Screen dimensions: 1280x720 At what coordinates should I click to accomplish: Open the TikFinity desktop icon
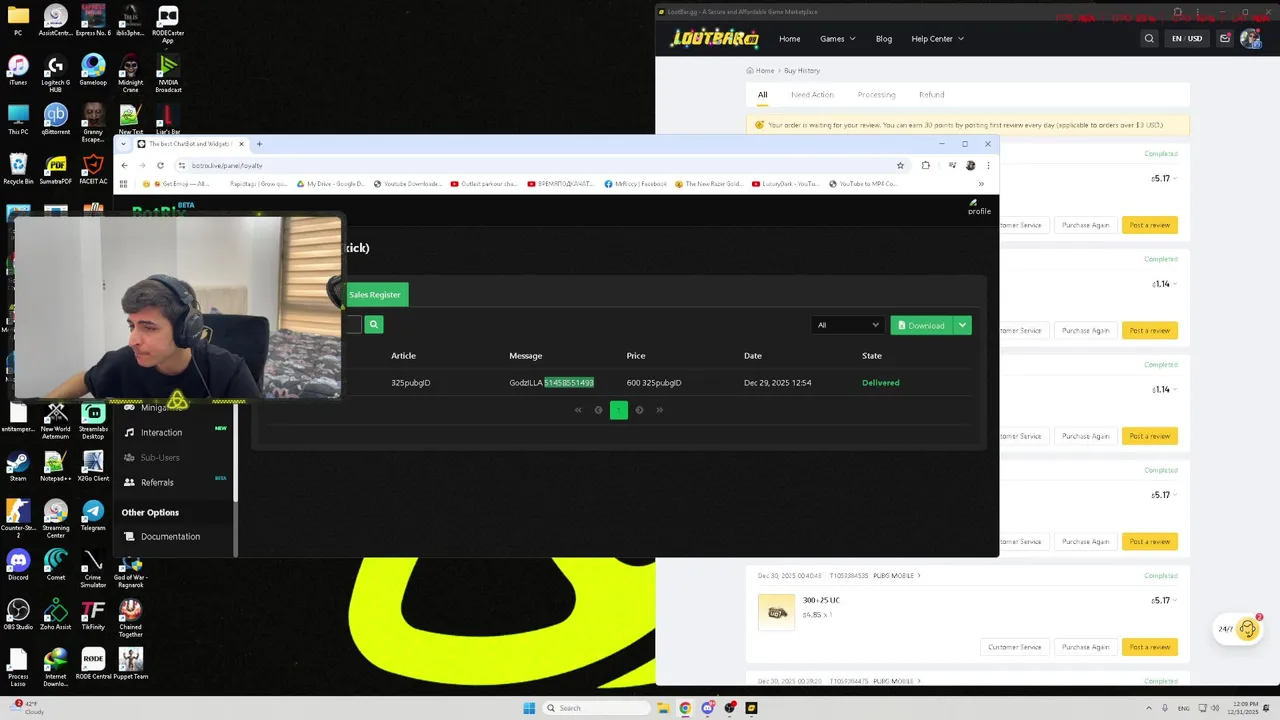pos(93,613)
